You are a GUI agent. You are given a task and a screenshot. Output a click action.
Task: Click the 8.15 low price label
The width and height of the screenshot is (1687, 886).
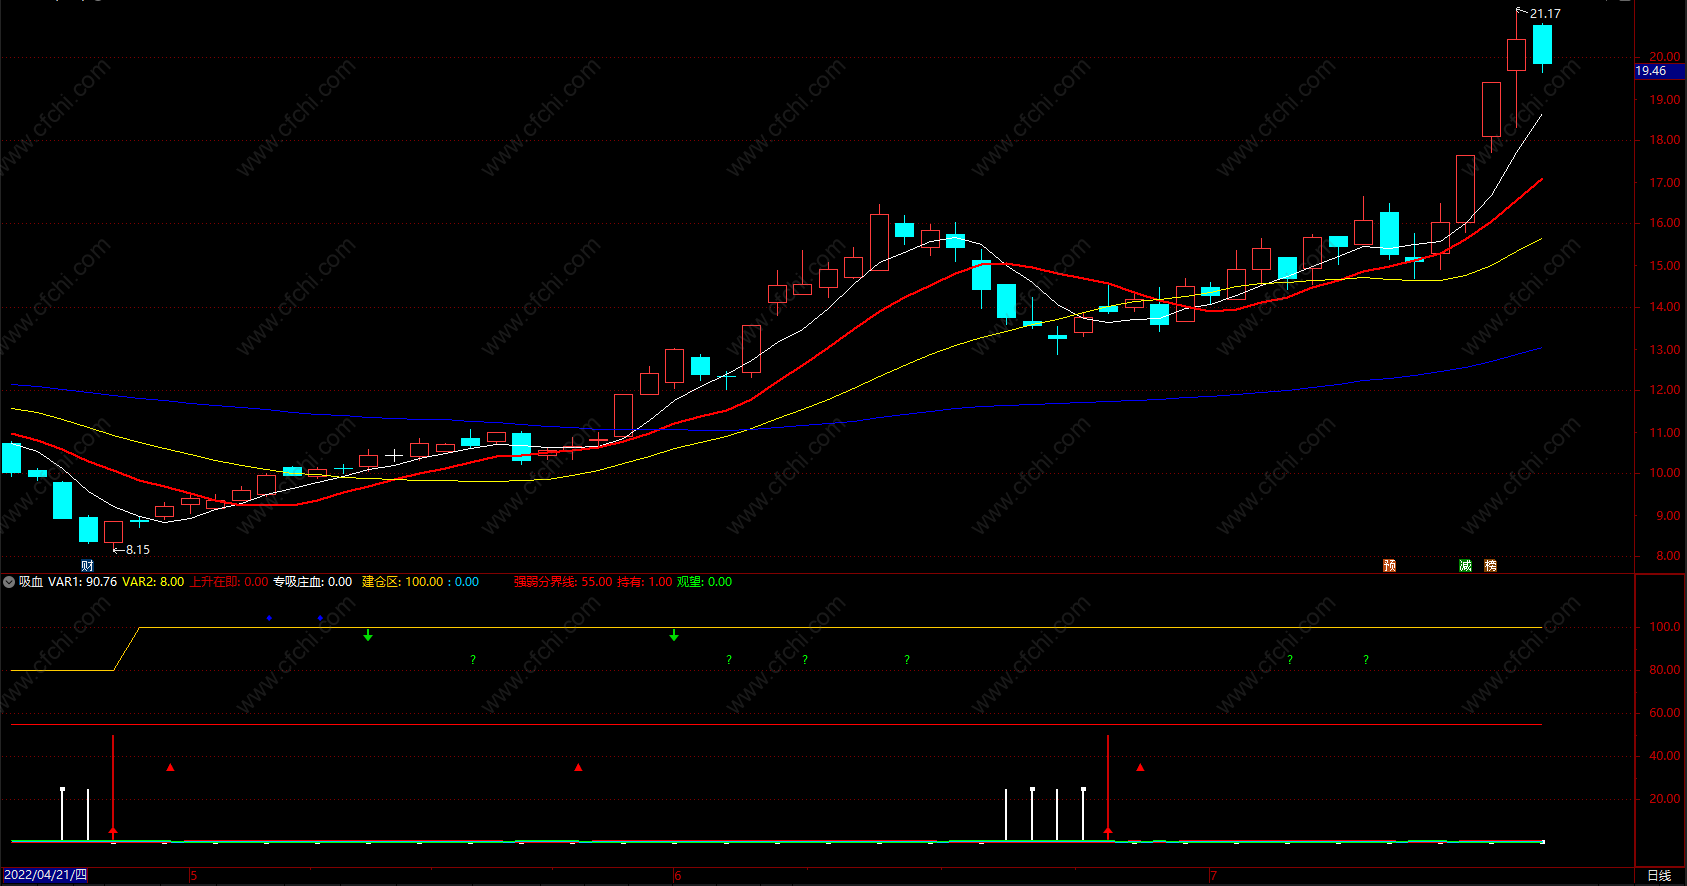(x=138, y=550)
